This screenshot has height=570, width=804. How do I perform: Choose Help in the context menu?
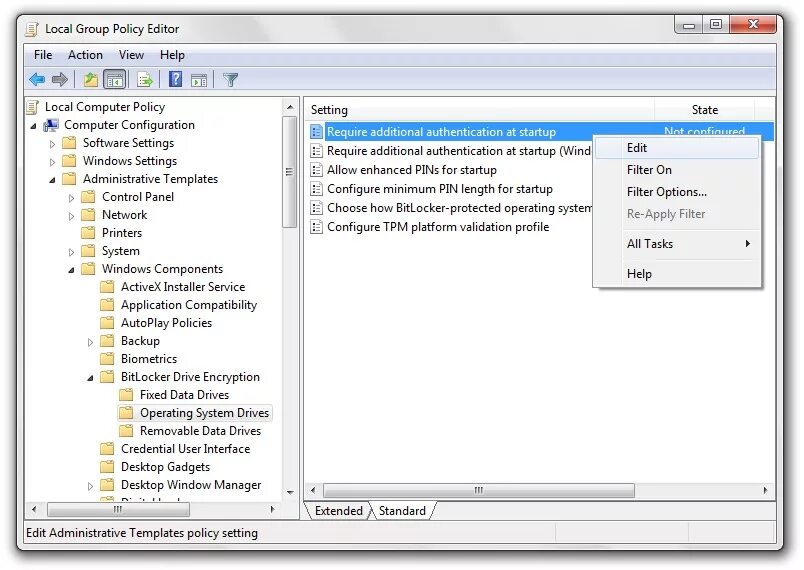click(x=677, y=274)
